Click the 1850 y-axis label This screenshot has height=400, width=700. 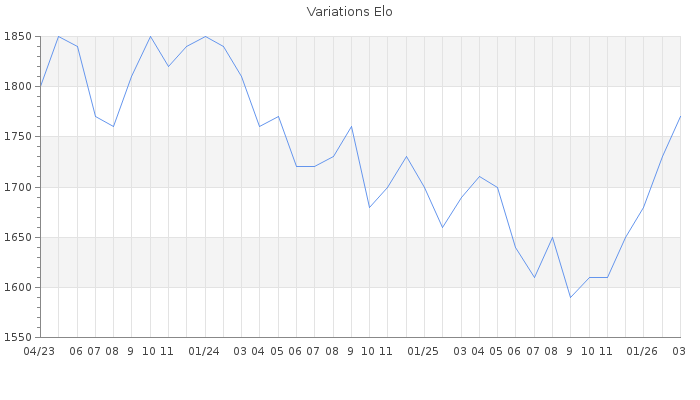18,36
